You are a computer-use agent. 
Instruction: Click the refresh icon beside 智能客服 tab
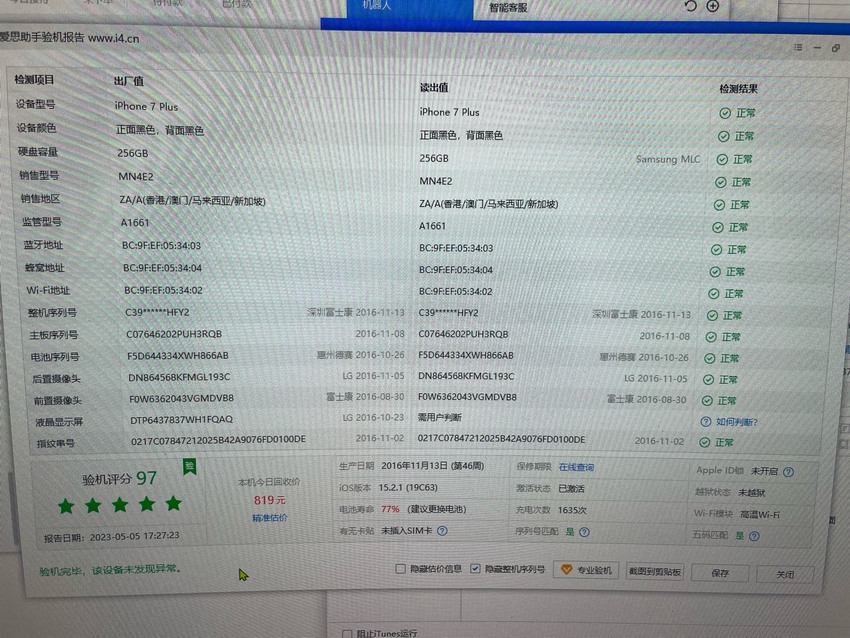[690, 7]
